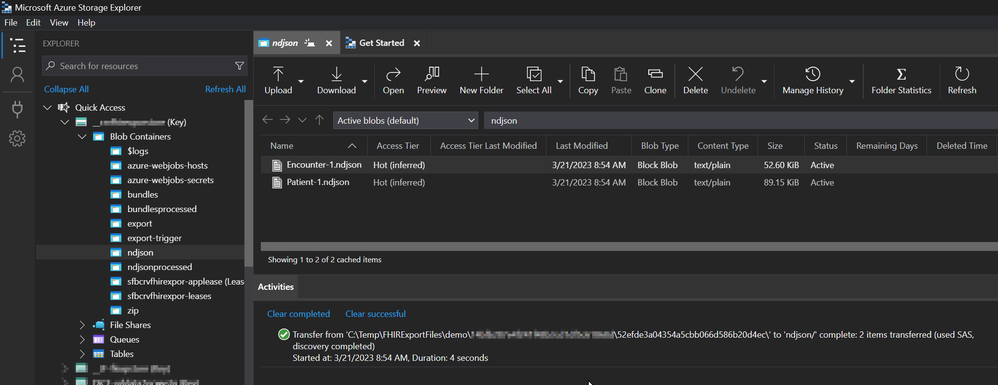
Task: Switch to the Get Started tab
Action: pyautogui.click(x=382, y=43)
